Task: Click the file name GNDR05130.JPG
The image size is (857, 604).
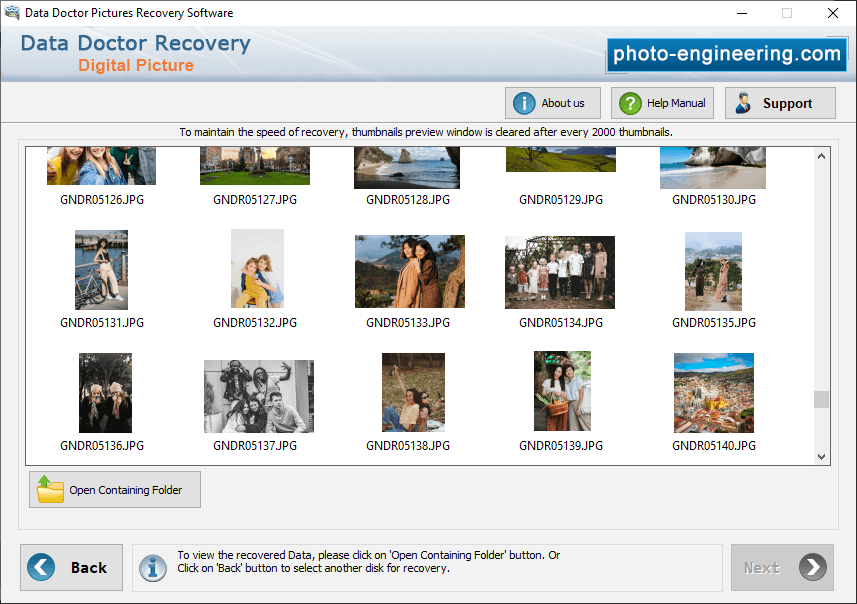Action: coord(714,200)
